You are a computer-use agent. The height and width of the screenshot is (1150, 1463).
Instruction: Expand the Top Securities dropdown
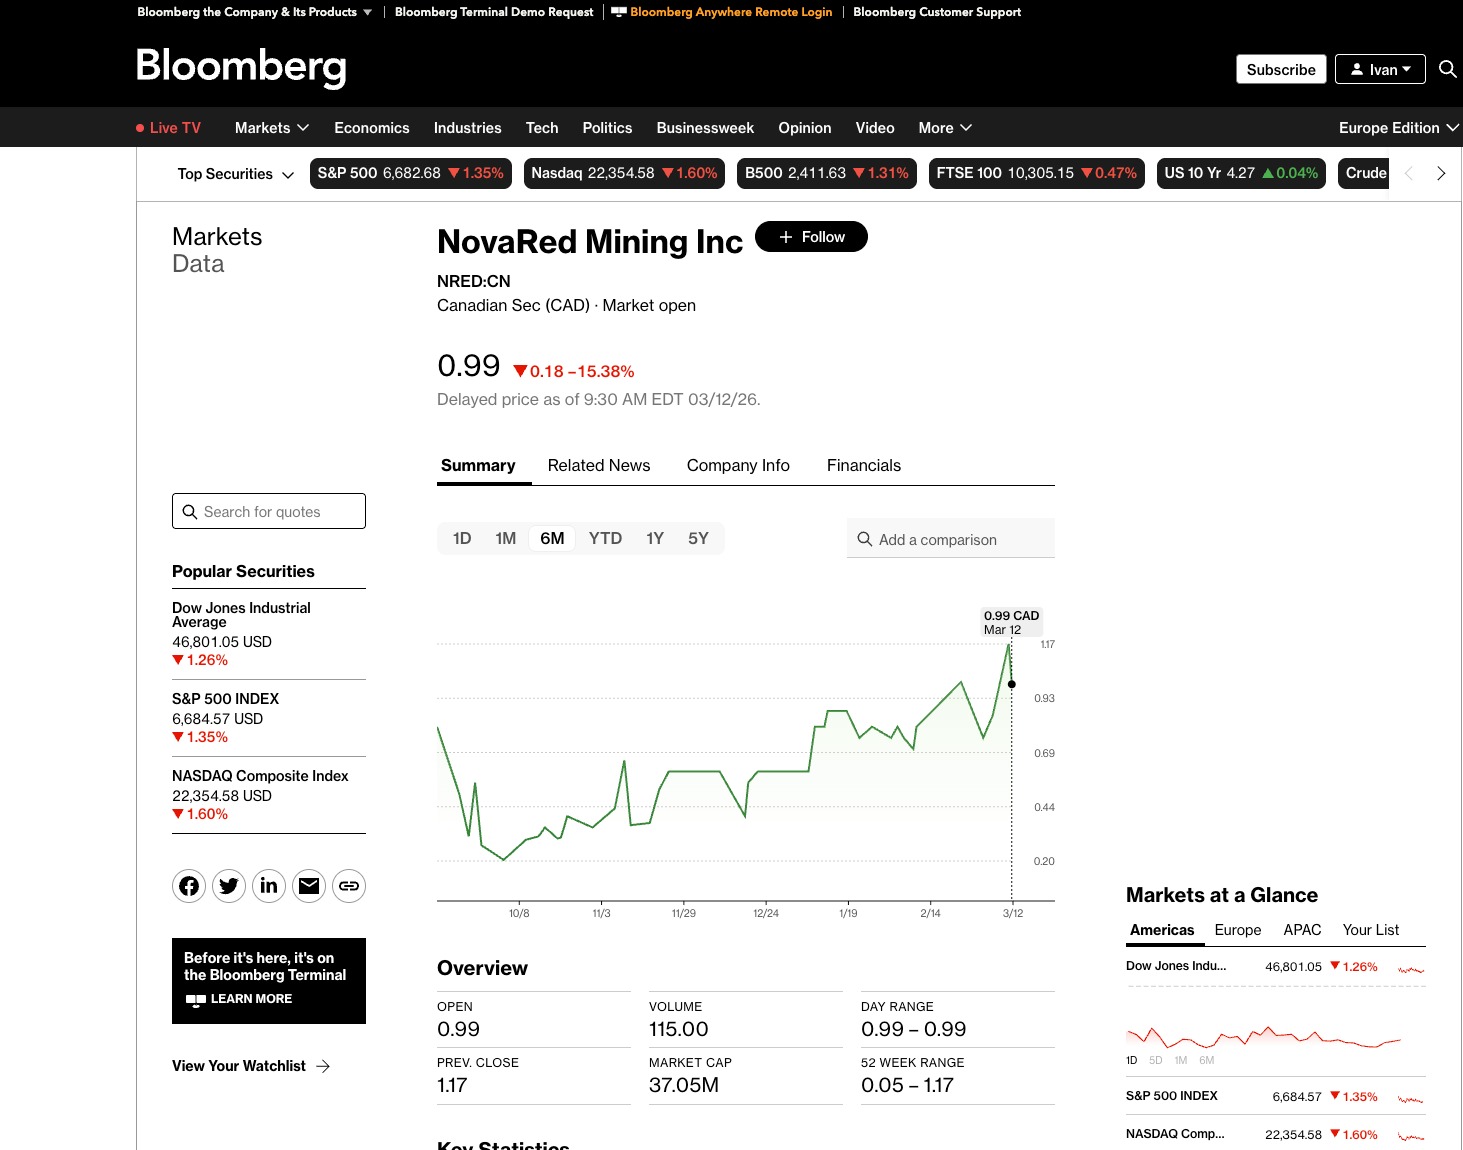coord(236,174)
